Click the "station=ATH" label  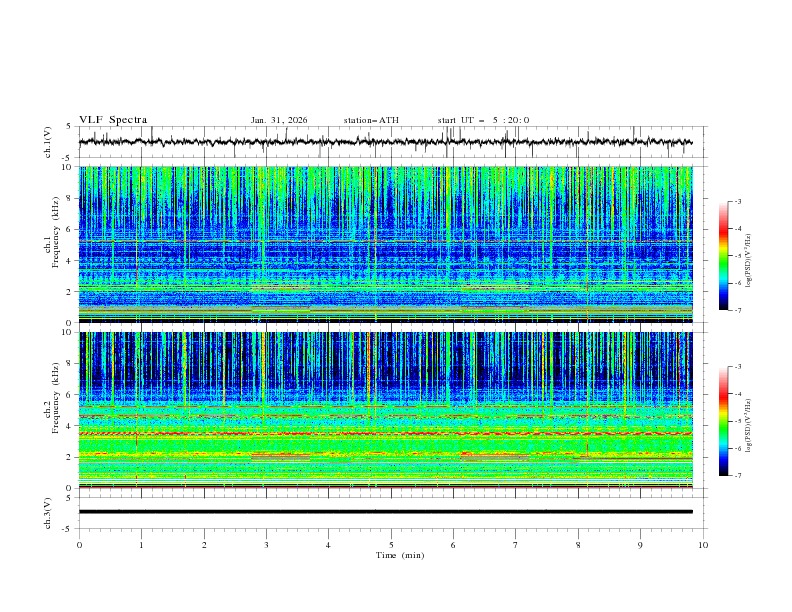(x=371, y=120)
